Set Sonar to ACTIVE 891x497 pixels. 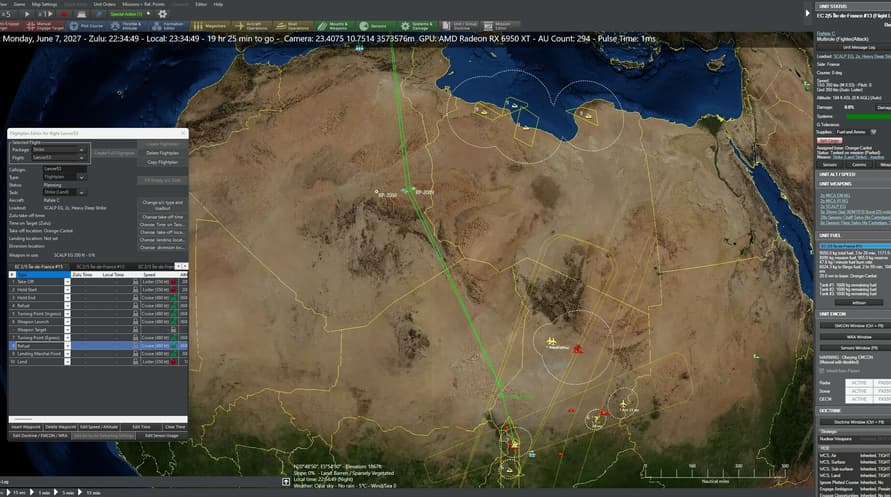[859, 391]
